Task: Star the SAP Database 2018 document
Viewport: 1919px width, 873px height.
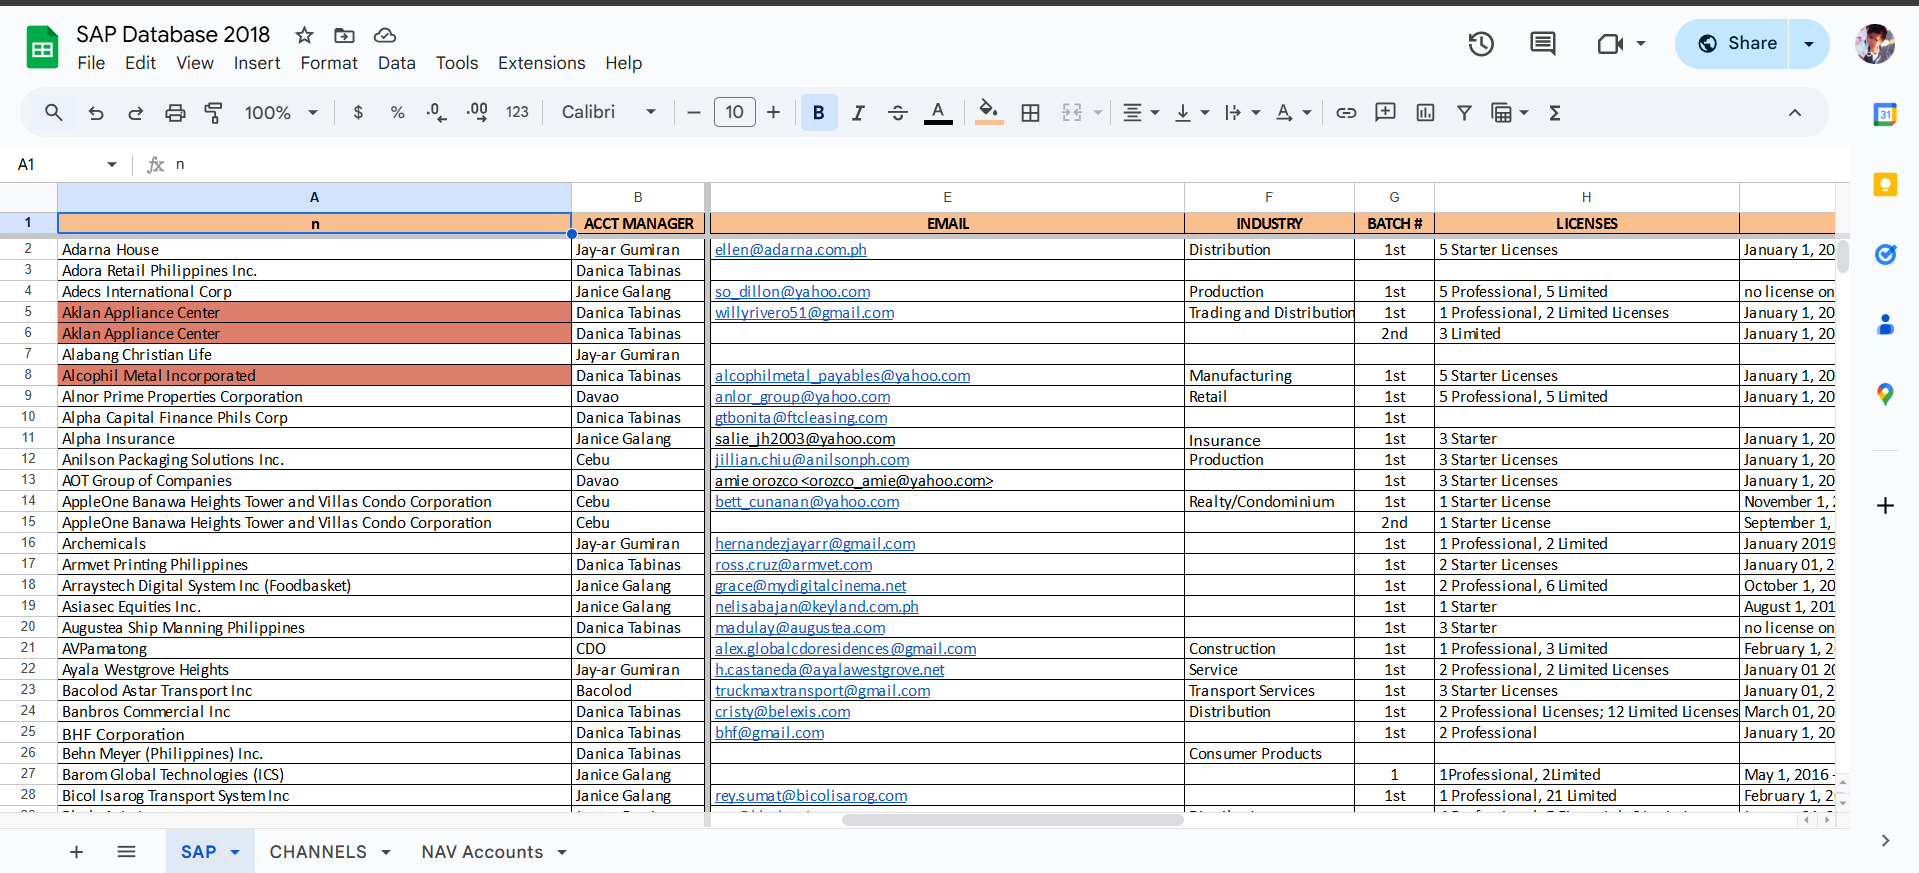Action: 305,35
